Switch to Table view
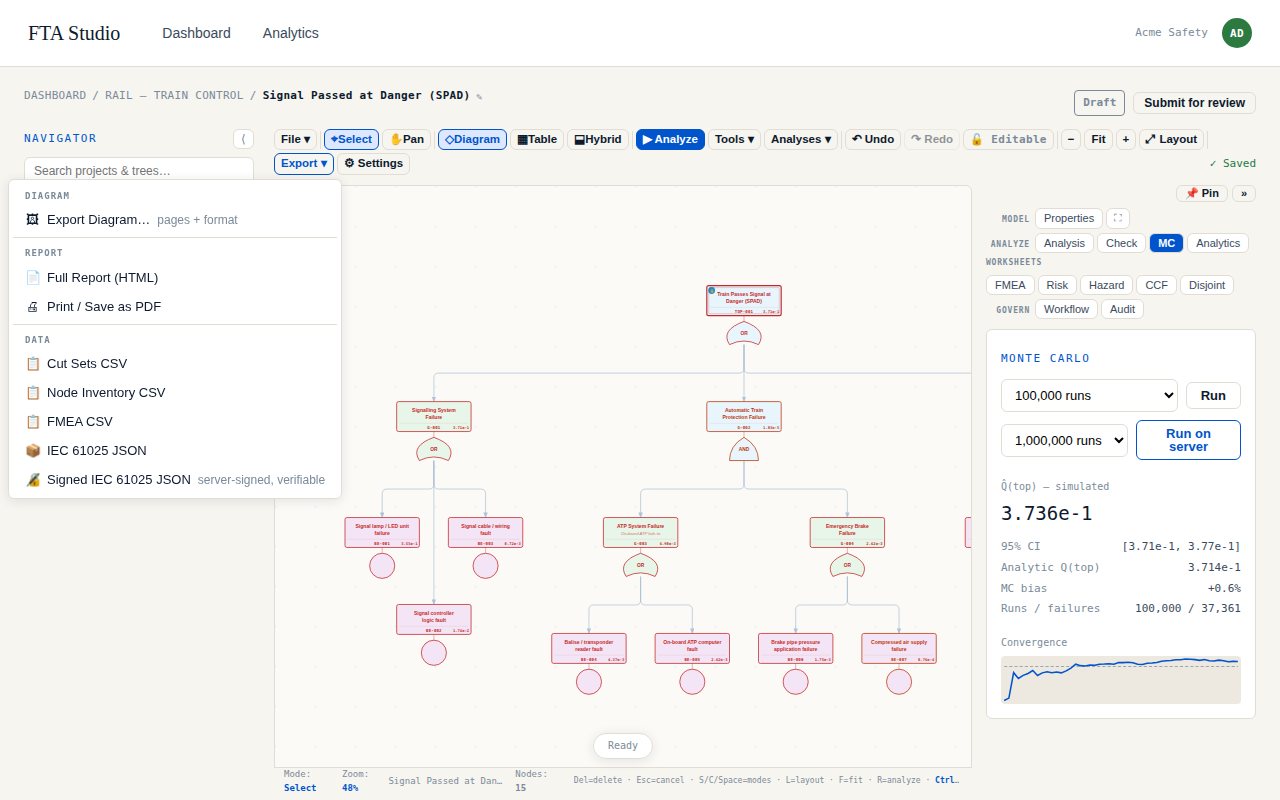This screenshot has height=800, width=1280. pos(537,139)
